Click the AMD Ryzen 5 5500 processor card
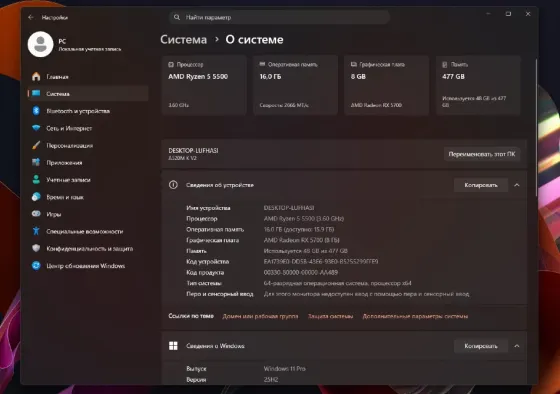 pos(204,85)
